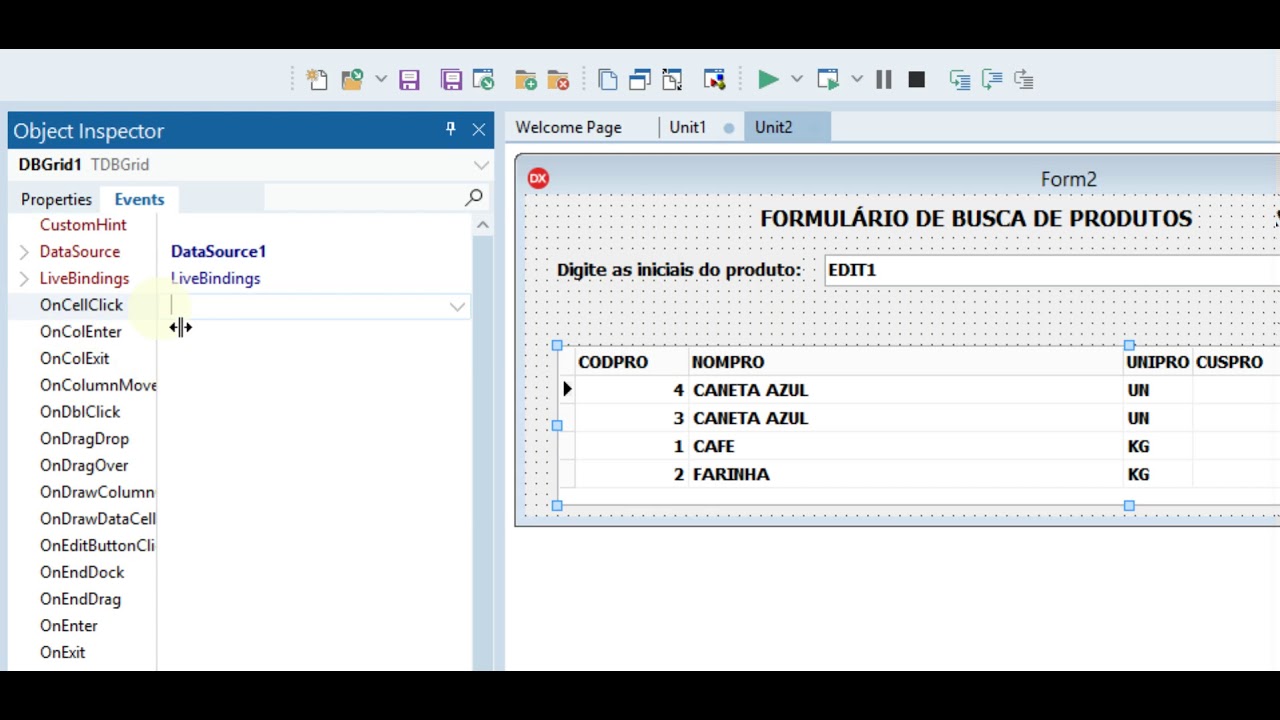Image resolution: width=1280 pixels, height=720 pixels.
Task: Select the OnExit event
Action: pos(62,653)
